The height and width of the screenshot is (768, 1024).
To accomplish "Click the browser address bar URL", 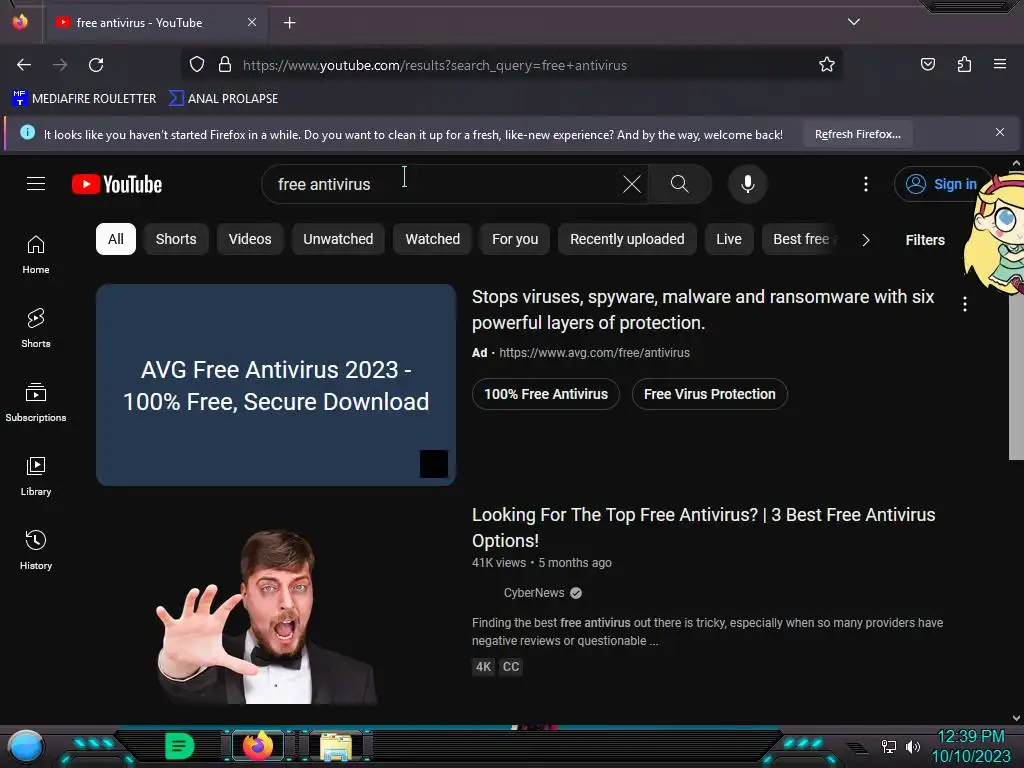I will click(x=435, y=65).
